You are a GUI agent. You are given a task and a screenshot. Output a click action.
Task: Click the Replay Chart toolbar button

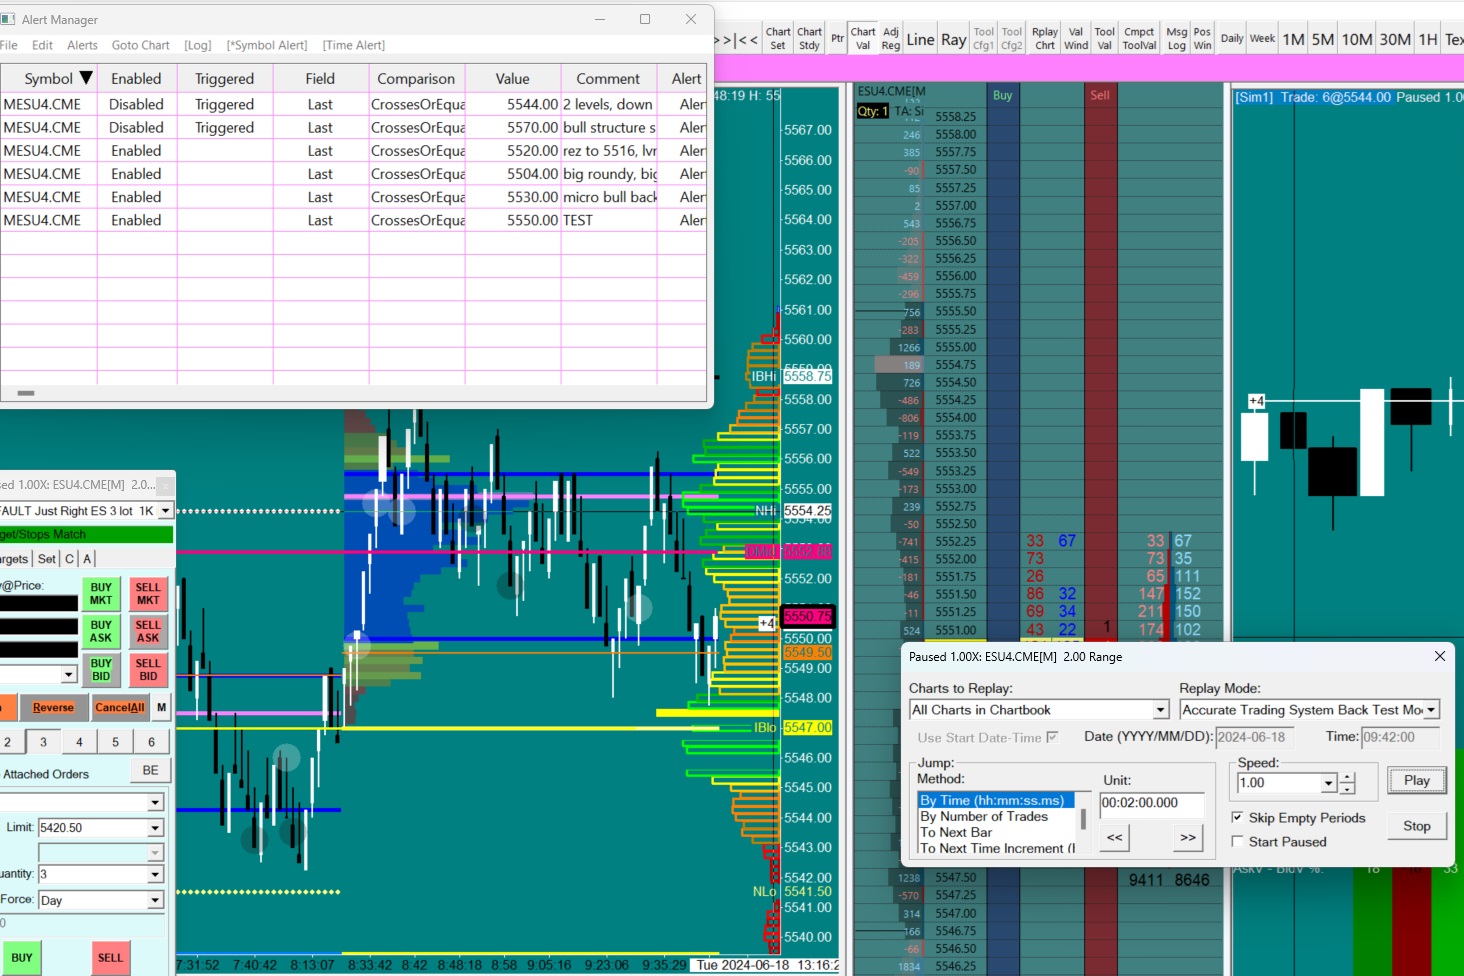(x=1045, y=39)
